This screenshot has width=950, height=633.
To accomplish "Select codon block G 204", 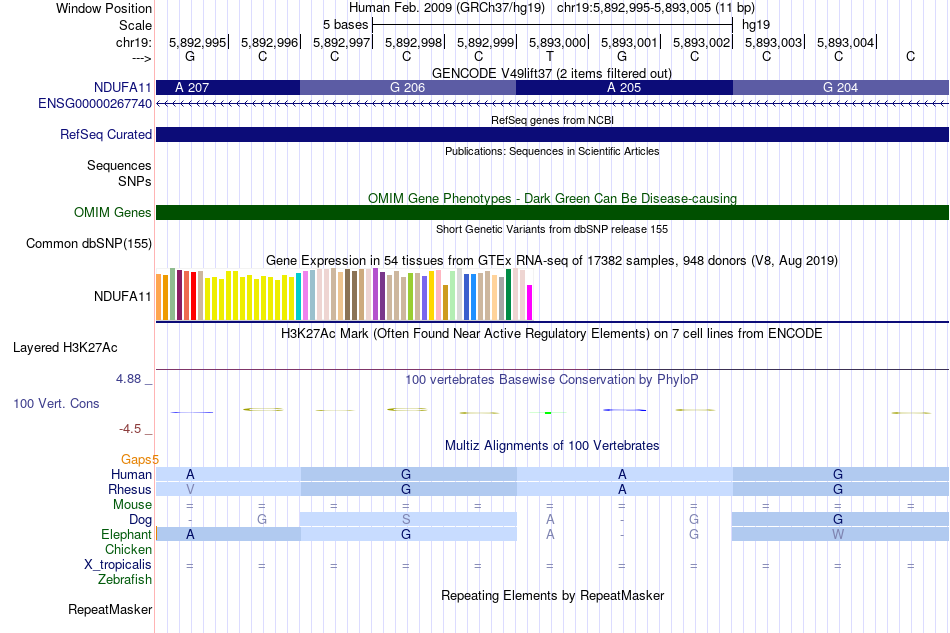I will pyautogui.click(x=840, y=88).
